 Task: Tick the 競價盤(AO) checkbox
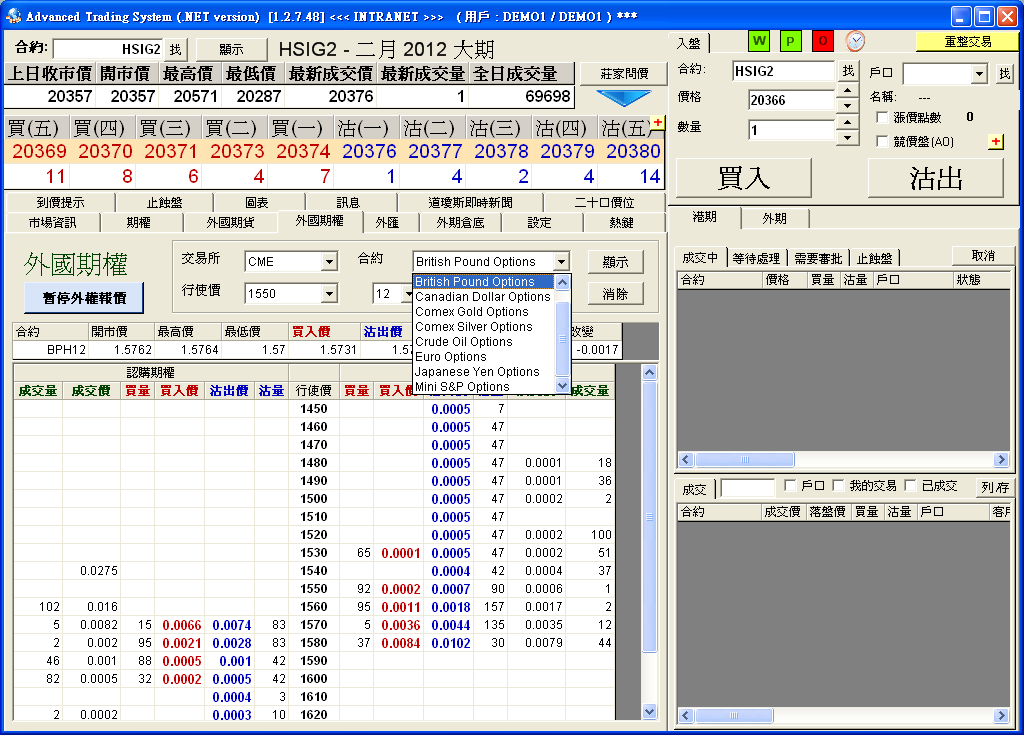point(882,142)
